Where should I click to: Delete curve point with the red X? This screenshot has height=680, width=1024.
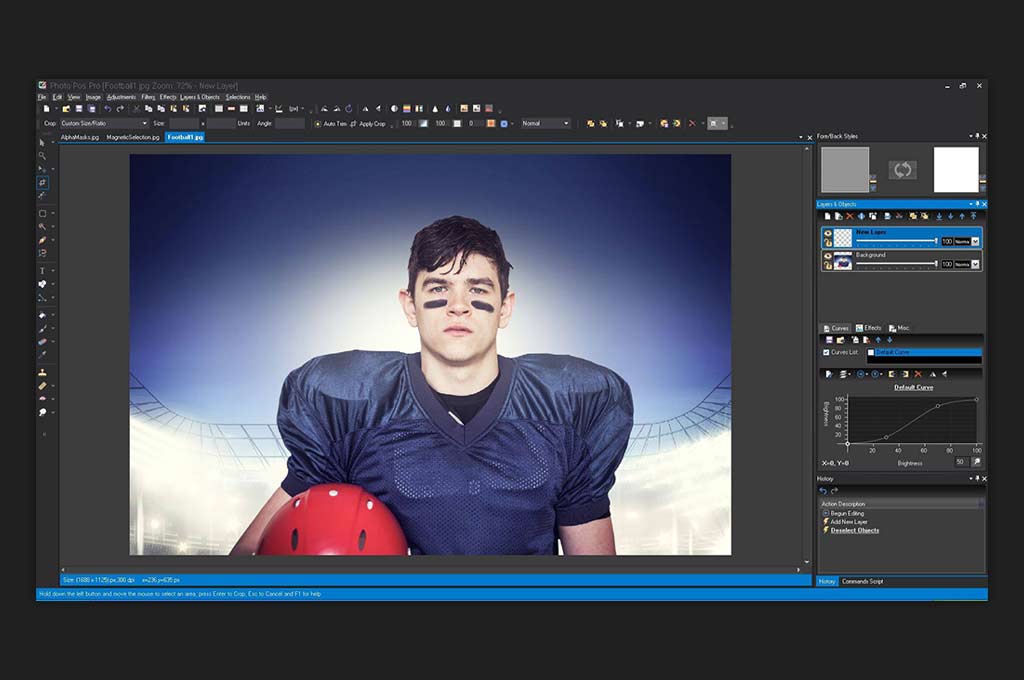click(918, 374)
